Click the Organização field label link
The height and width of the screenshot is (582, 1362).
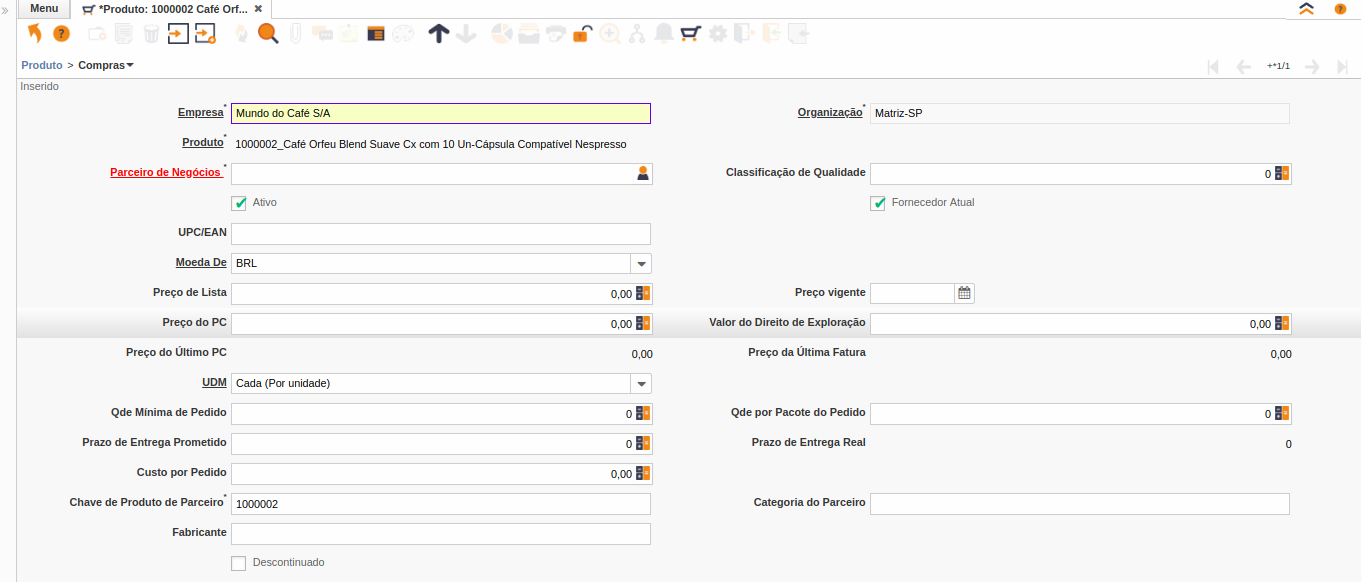[830, 113]
